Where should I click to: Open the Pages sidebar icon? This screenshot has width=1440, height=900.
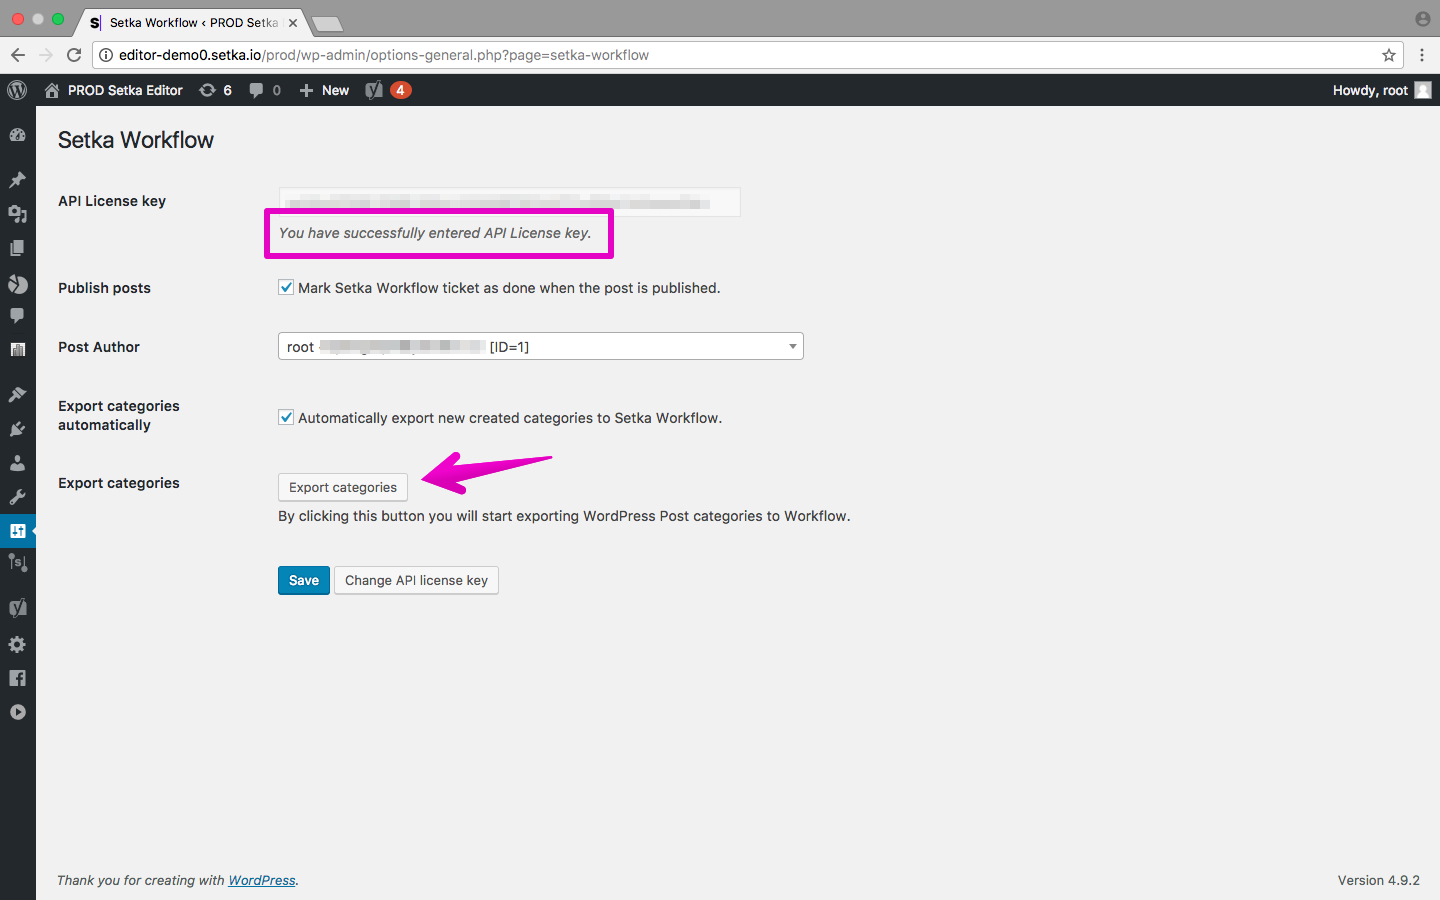[17, 248]
